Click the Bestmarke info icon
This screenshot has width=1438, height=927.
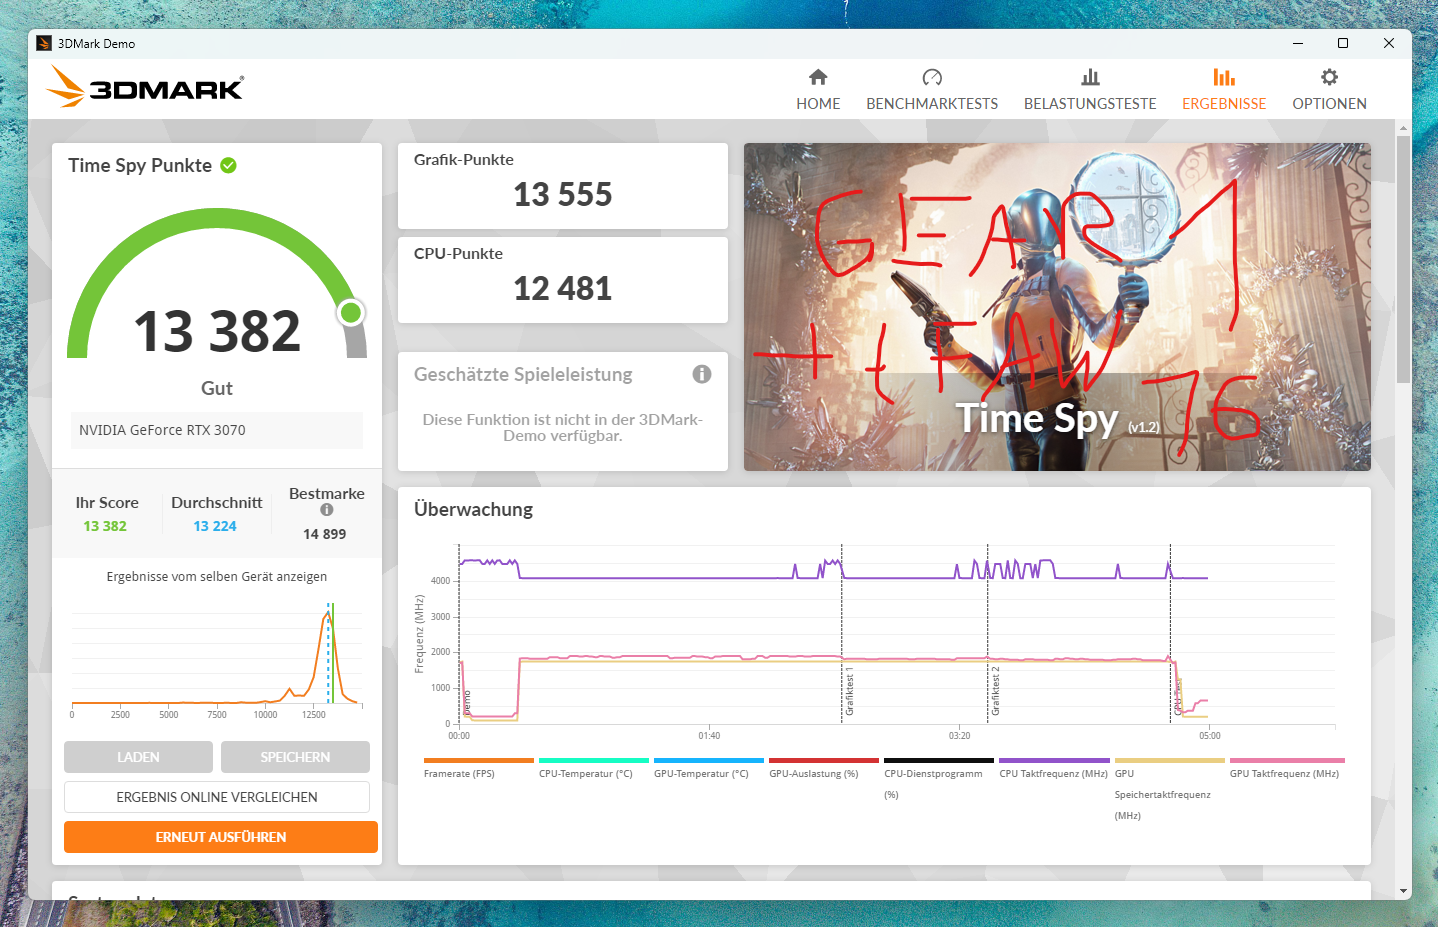point(326,510)
